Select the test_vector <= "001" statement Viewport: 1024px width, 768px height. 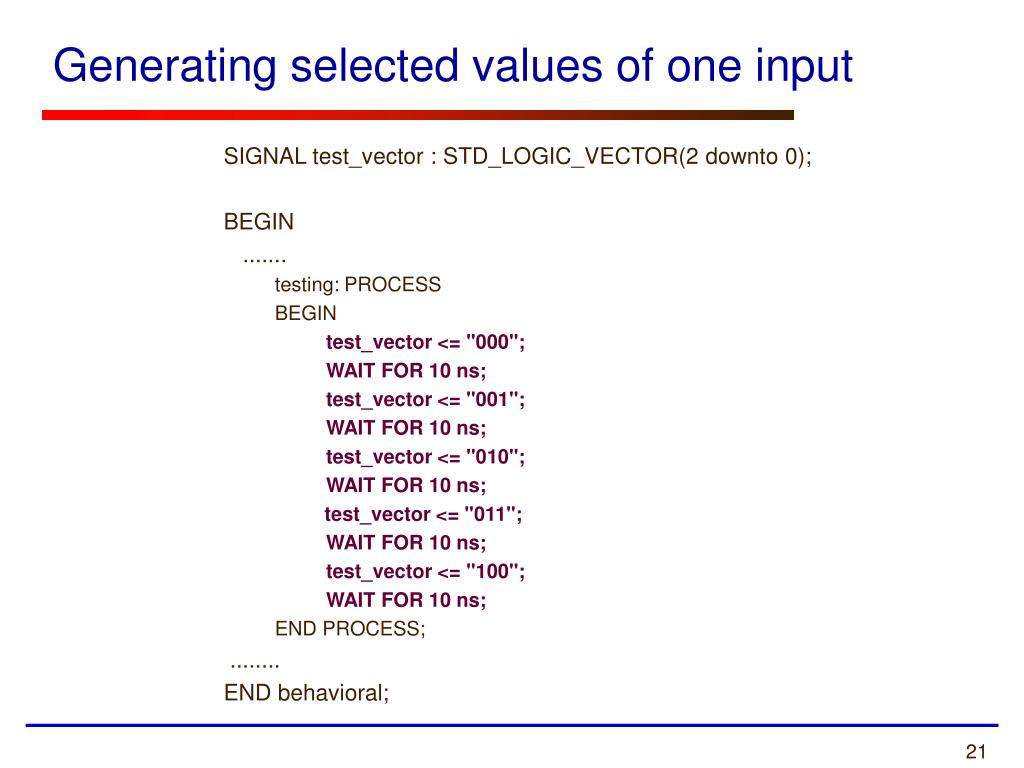click(425, 400)
